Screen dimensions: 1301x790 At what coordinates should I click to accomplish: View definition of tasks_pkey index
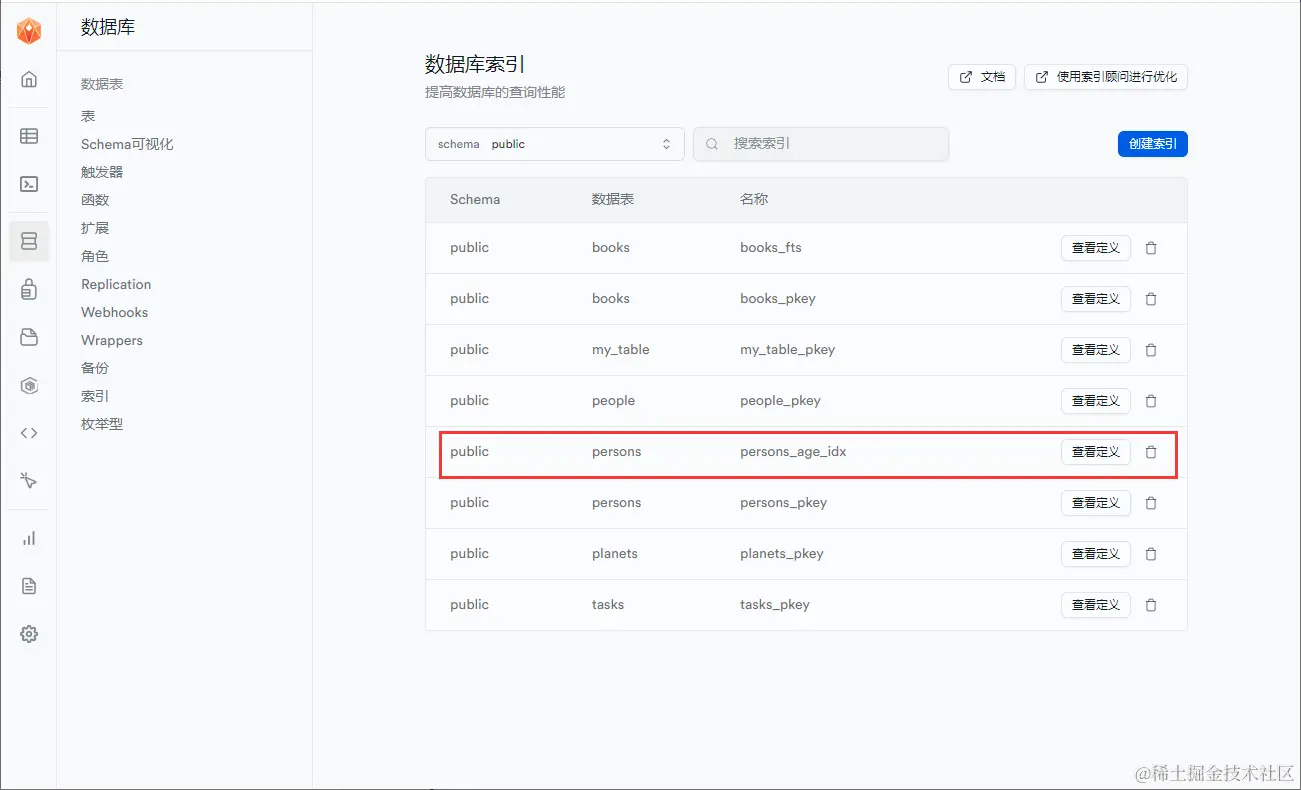1096,605
